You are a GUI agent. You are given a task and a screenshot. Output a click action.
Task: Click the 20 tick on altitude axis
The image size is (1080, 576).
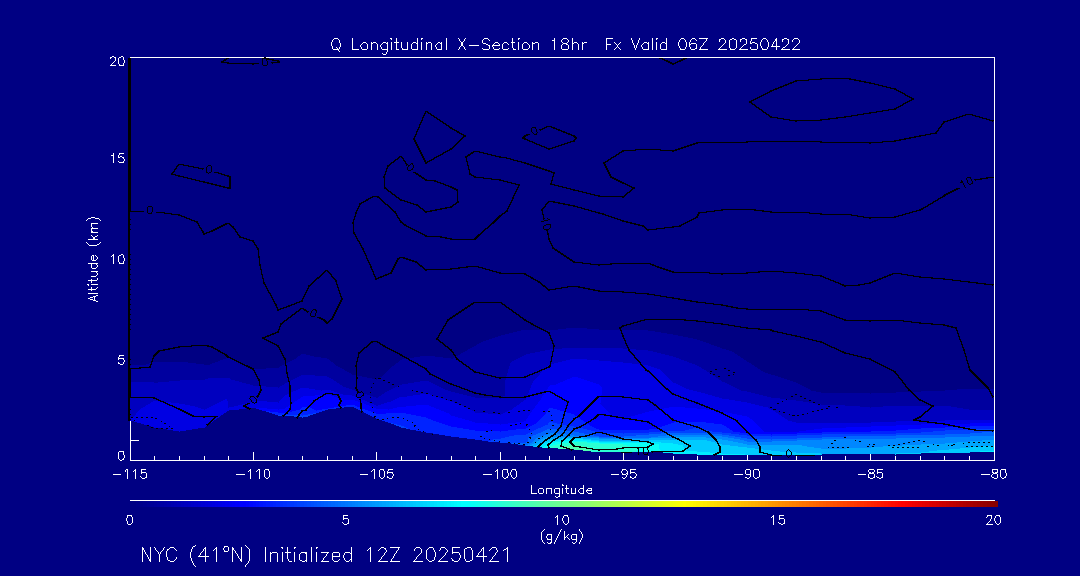click(x=117, y=61)
